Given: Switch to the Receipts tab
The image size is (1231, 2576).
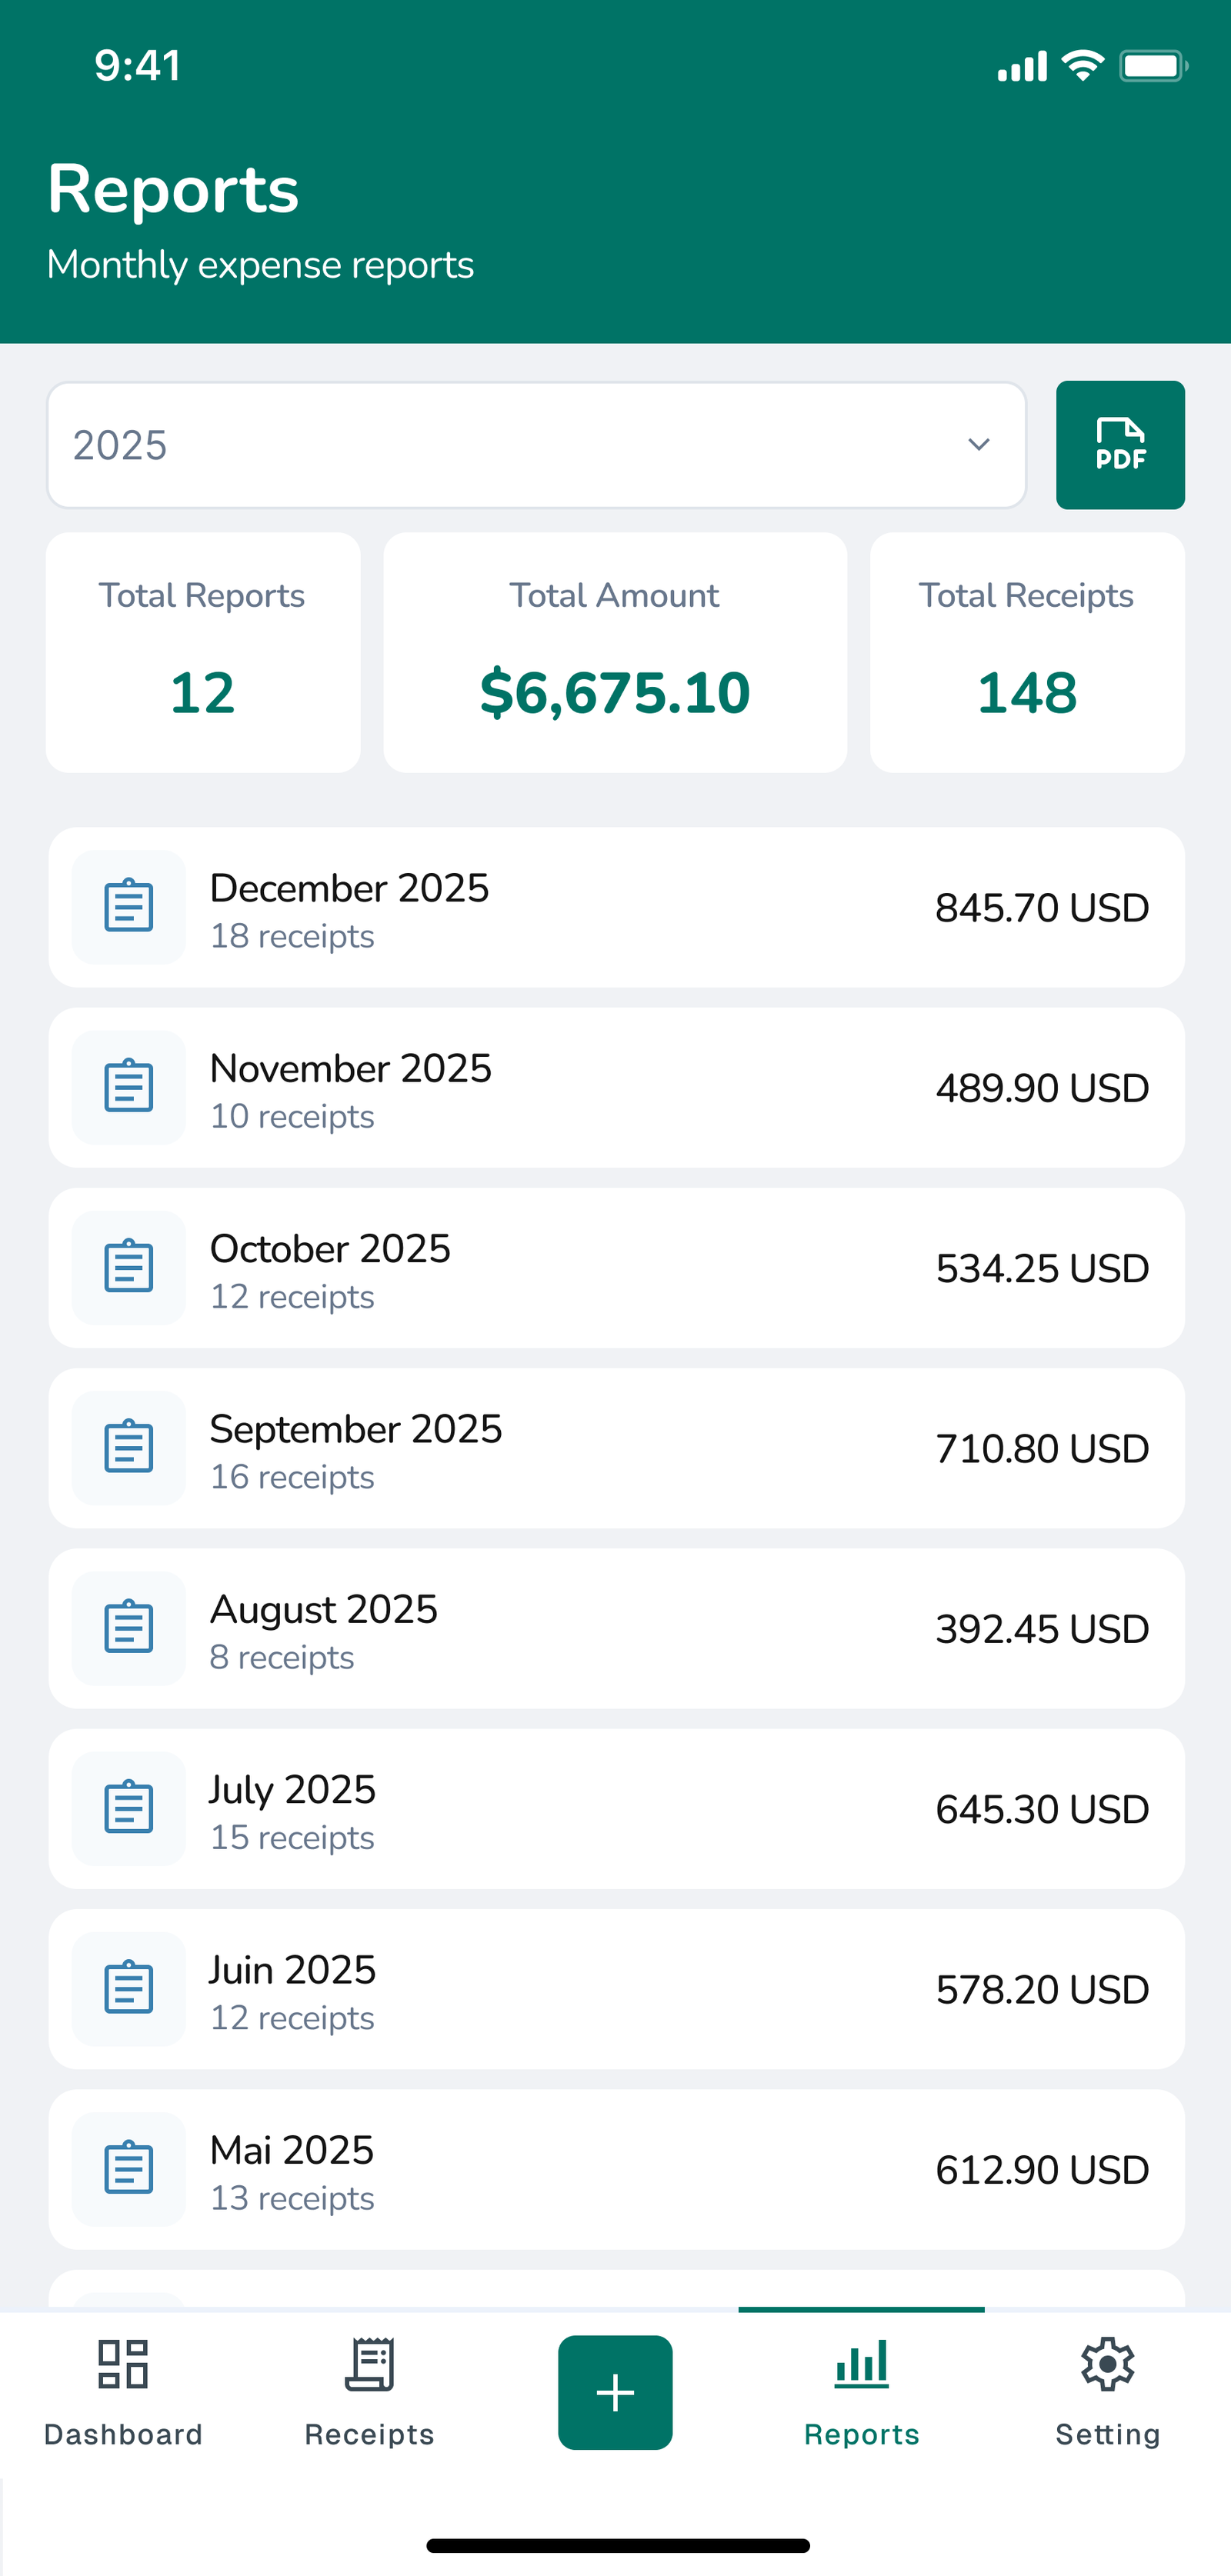Looking at the screenshot, I should [x=369, y=2391].
